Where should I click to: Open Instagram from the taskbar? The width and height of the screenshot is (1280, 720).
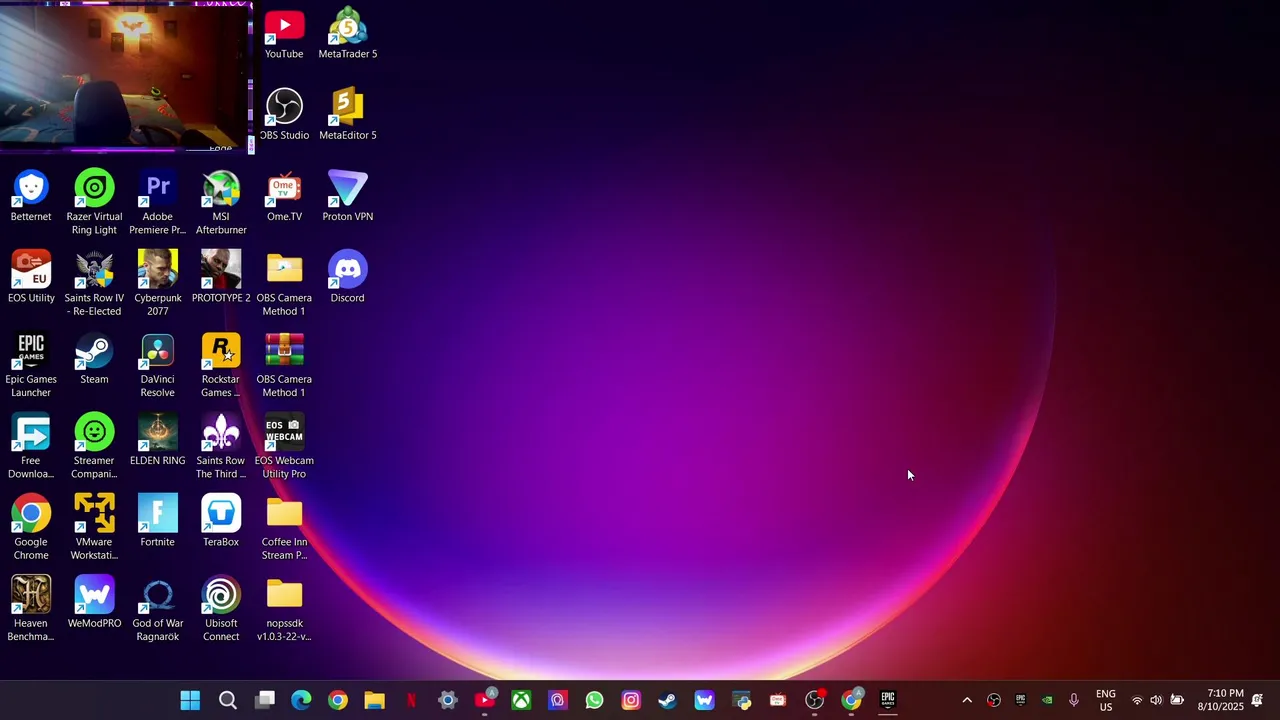(631, 700)
